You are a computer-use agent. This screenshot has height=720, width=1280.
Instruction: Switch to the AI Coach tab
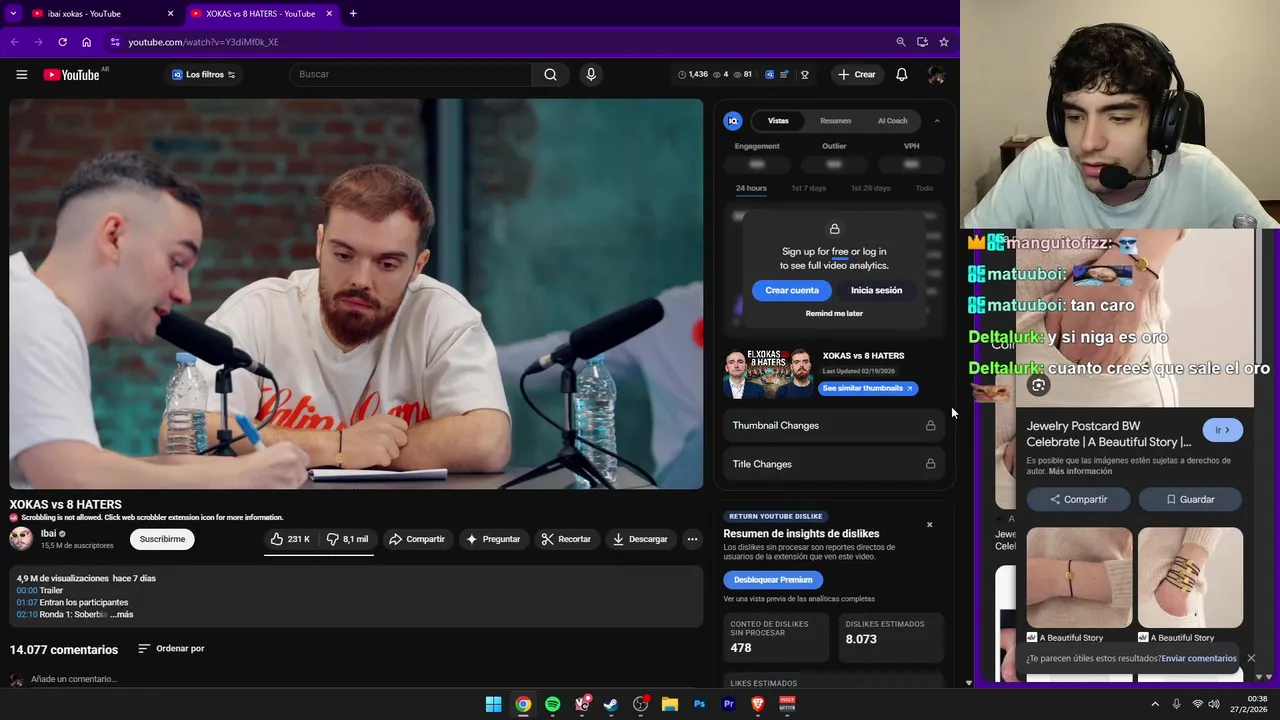[892, 121]
